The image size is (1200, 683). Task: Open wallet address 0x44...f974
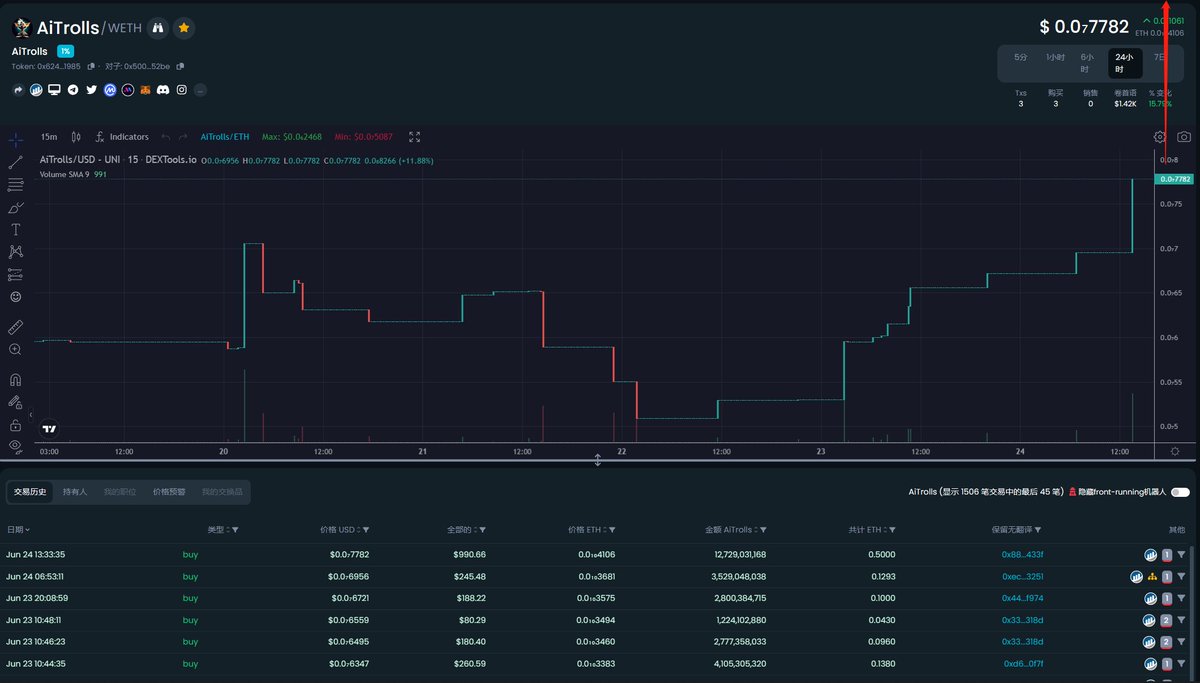pyautogui.click(x=1022, y=598)
